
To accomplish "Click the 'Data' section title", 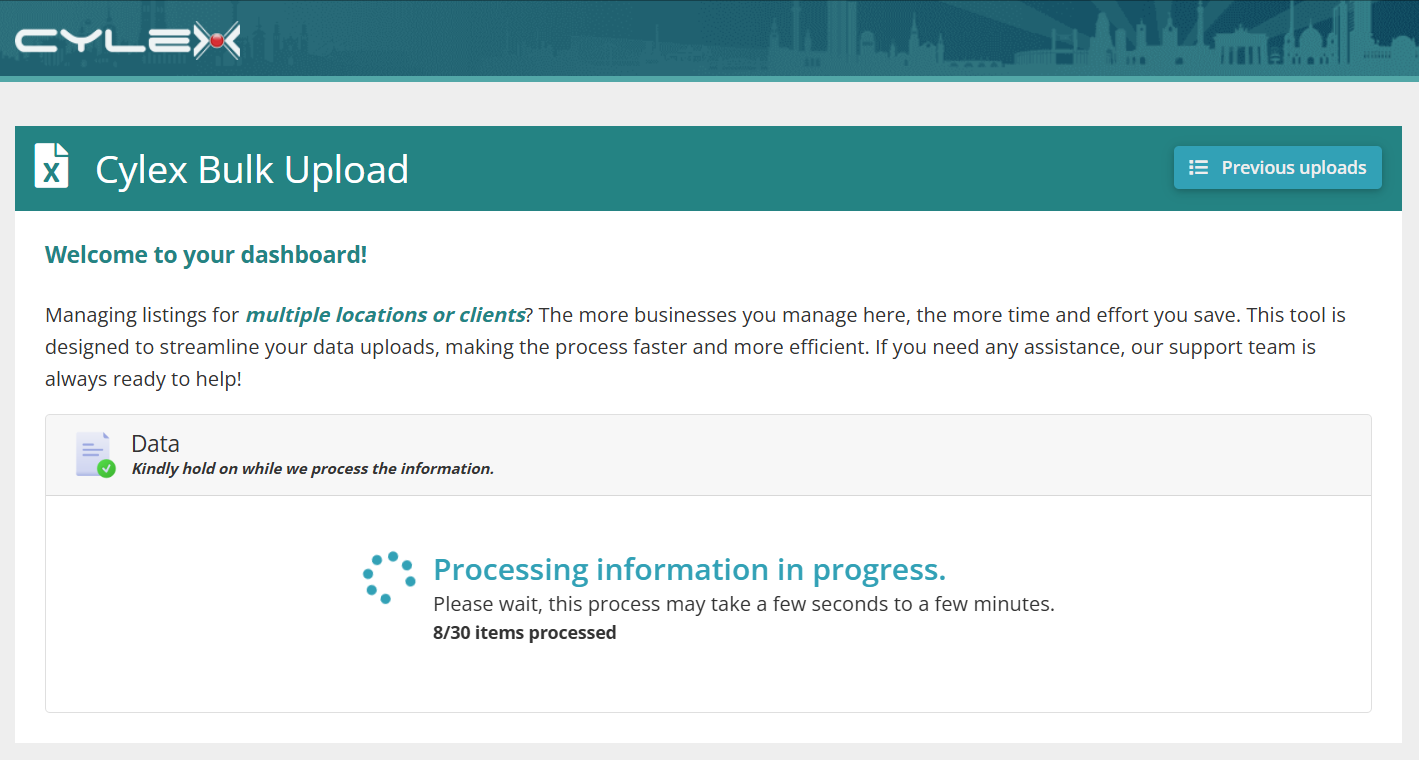I will [155, 444].
